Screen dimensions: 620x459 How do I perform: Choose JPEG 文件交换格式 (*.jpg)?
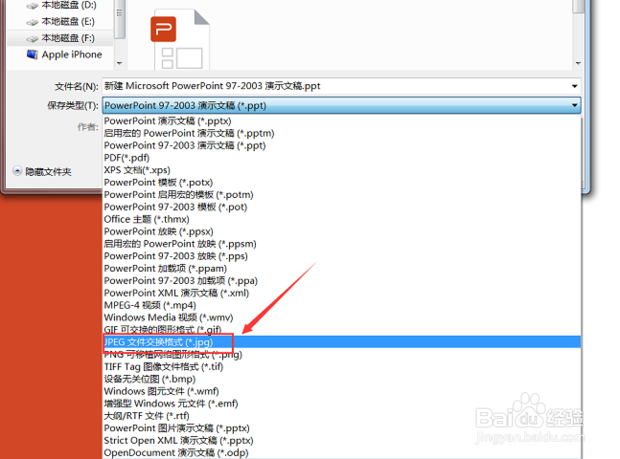(x=342, y=342)
